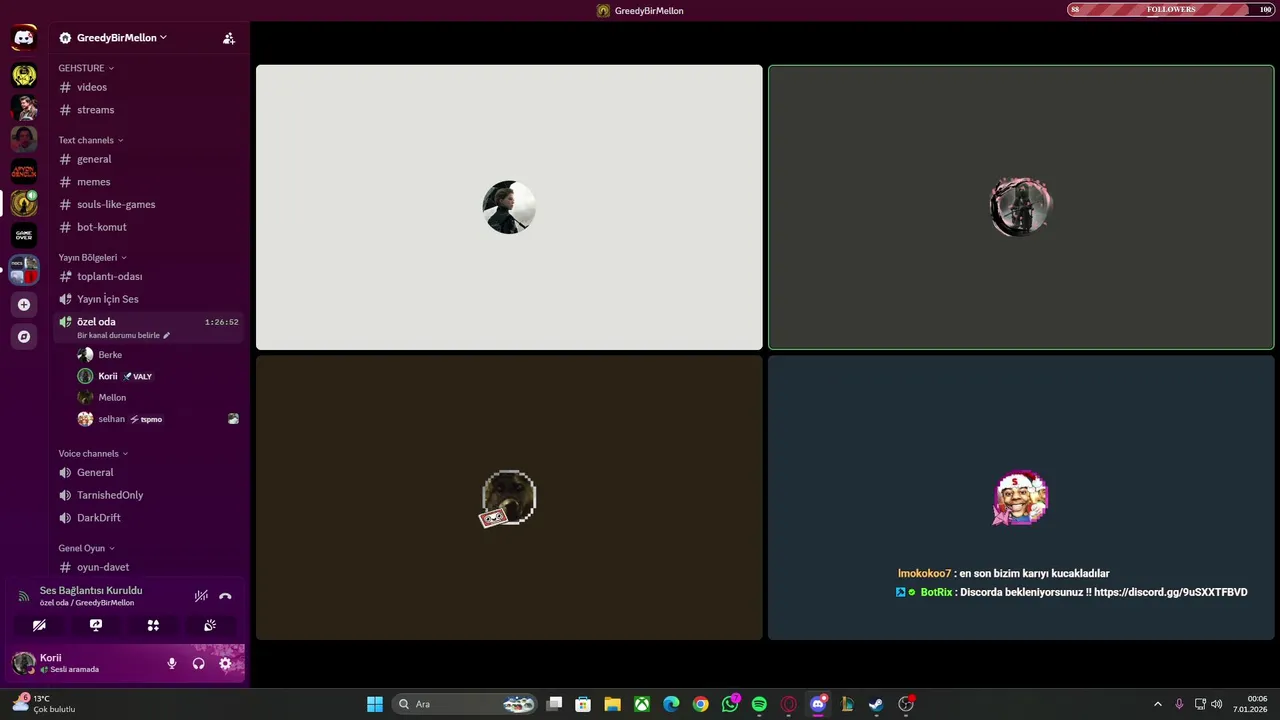Toggle noise suppression in voice panel

click(201, 596)
